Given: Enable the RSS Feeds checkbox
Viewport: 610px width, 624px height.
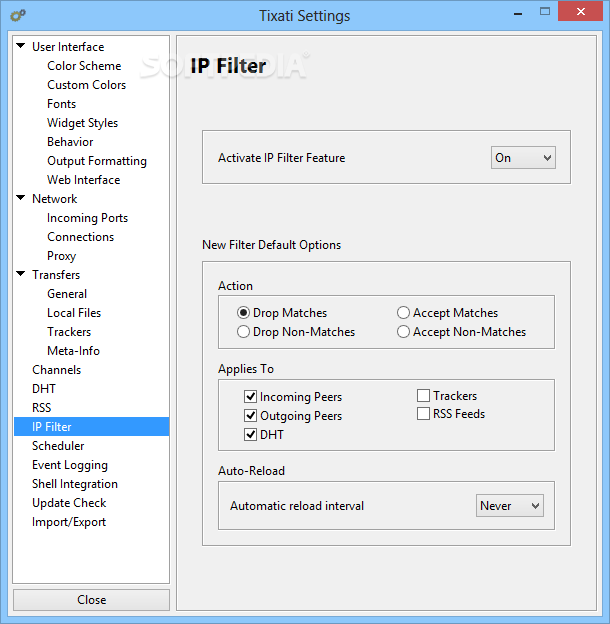Looking at the screenshot, I should pyautogui.click(x=423, y=413).
